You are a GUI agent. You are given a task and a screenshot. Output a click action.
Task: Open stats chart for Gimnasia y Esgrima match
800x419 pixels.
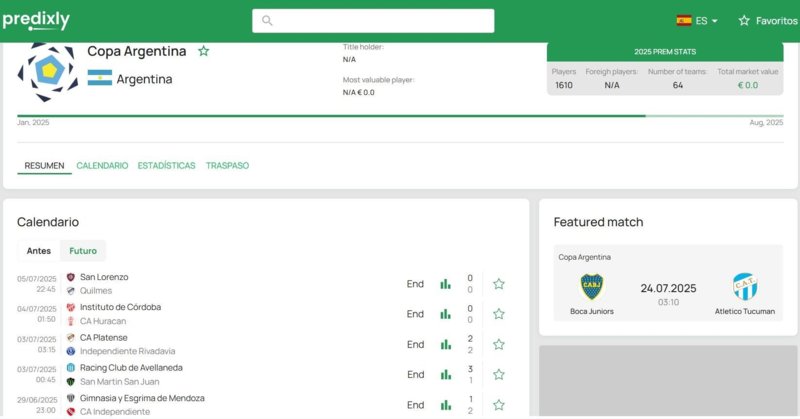click(445, 405)
